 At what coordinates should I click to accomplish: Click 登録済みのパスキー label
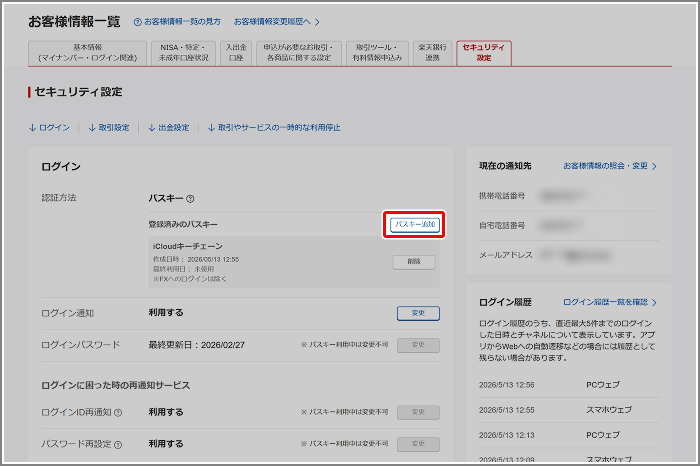tap(183, 224)
